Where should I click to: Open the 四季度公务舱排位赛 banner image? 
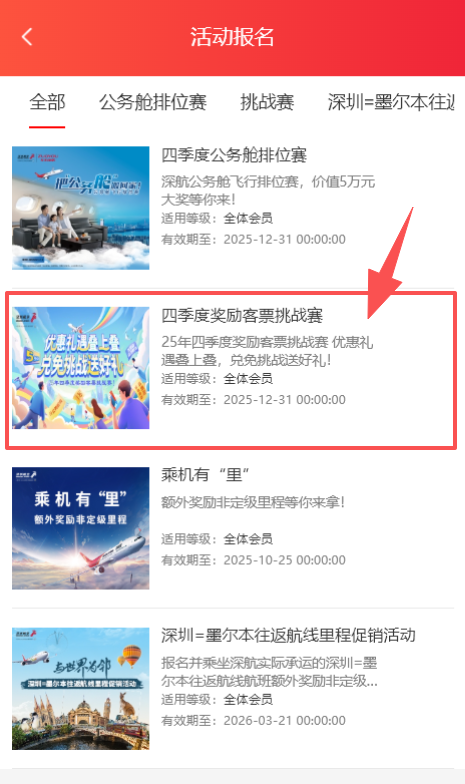coord(80,208)
